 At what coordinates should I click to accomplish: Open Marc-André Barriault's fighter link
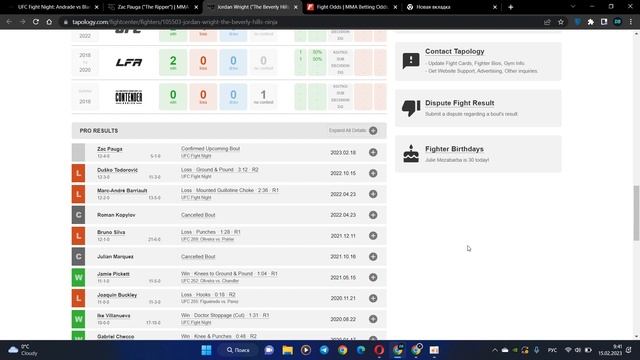coord(122,191)
